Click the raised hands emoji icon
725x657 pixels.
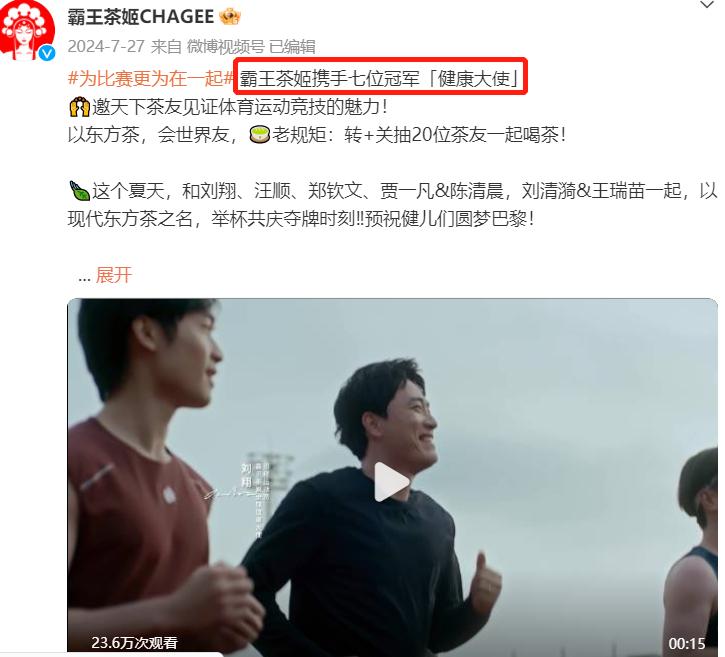(79, 107)
